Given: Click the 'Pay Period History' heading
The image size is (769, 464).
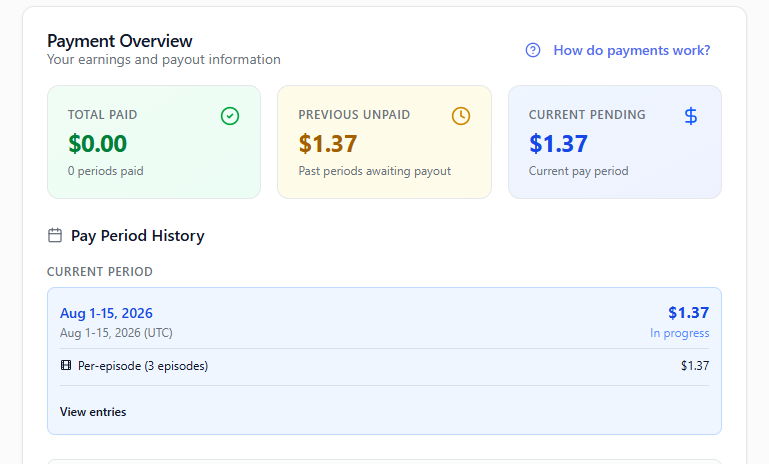Looking at the screenshot, I should (x=137, y=236).
